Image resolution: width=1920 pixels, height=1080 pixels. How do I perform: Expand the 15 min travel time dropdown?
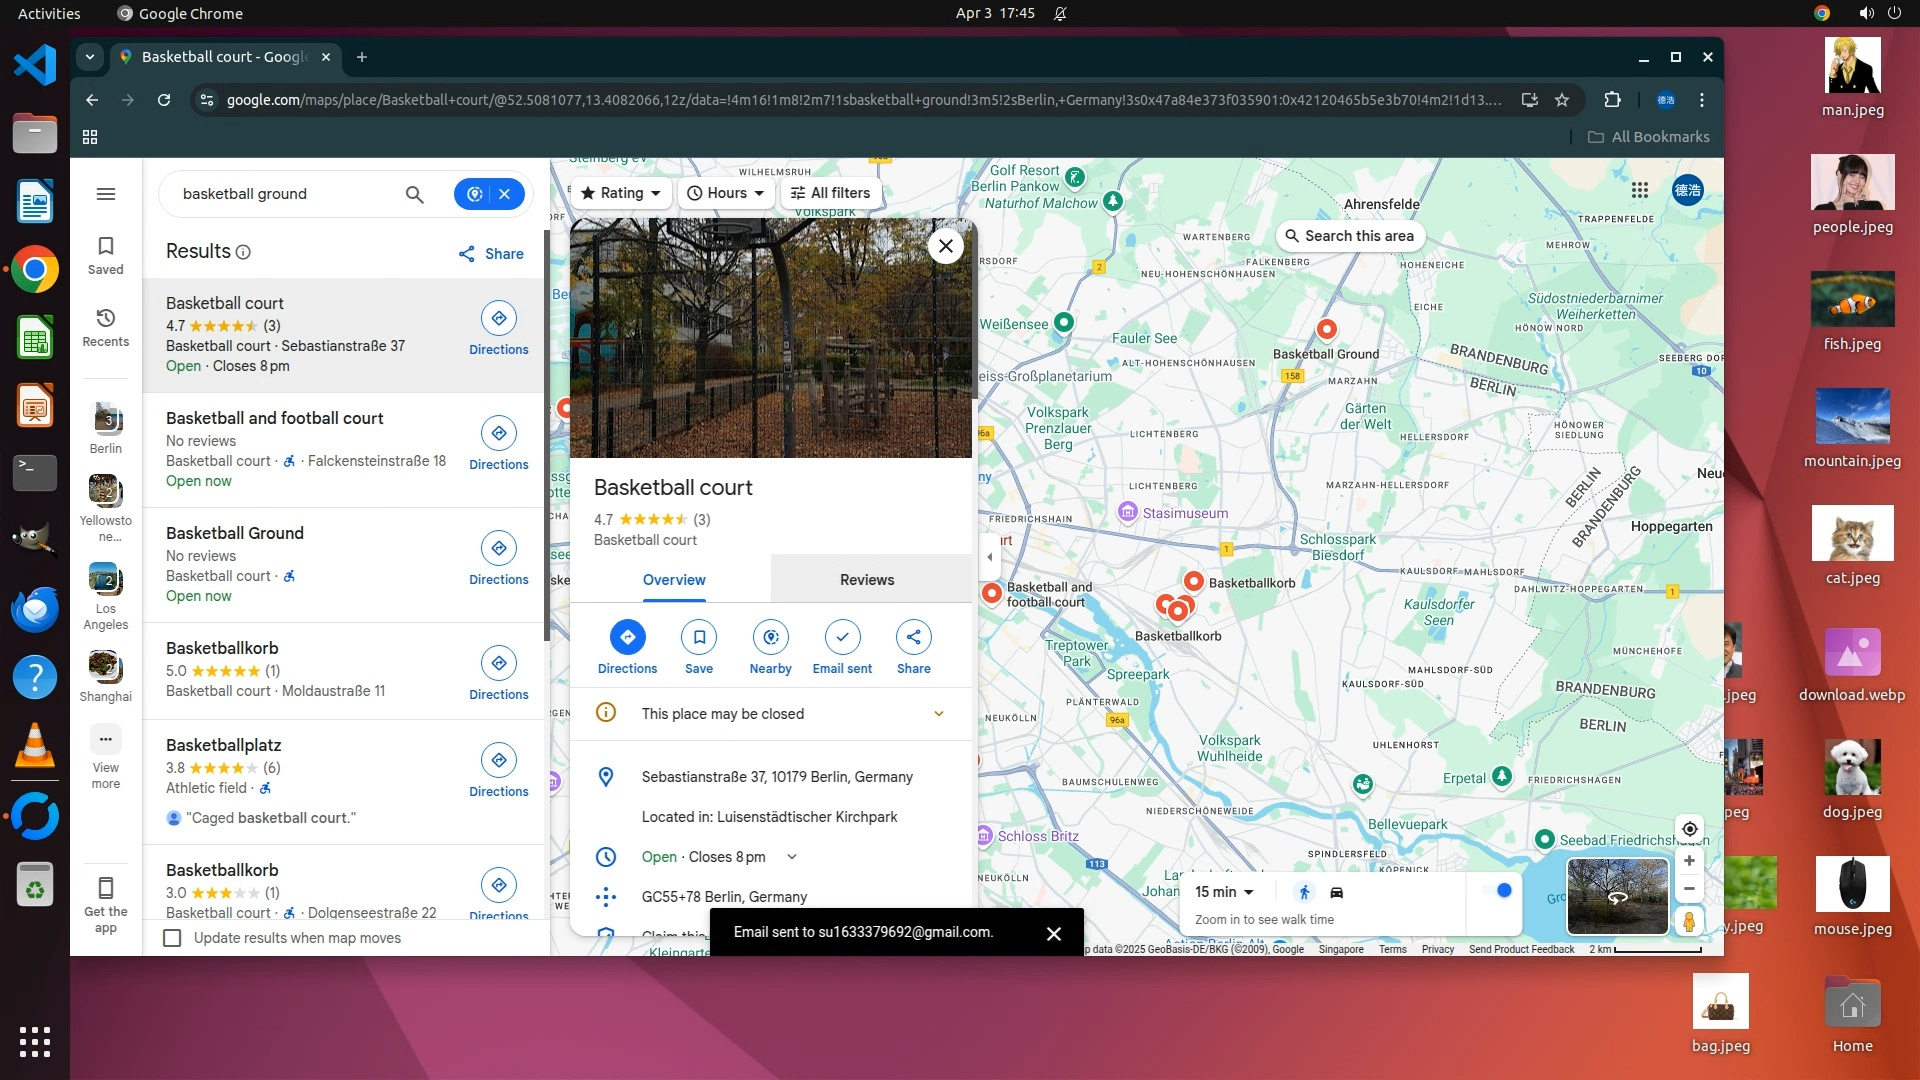(1224, 892)
